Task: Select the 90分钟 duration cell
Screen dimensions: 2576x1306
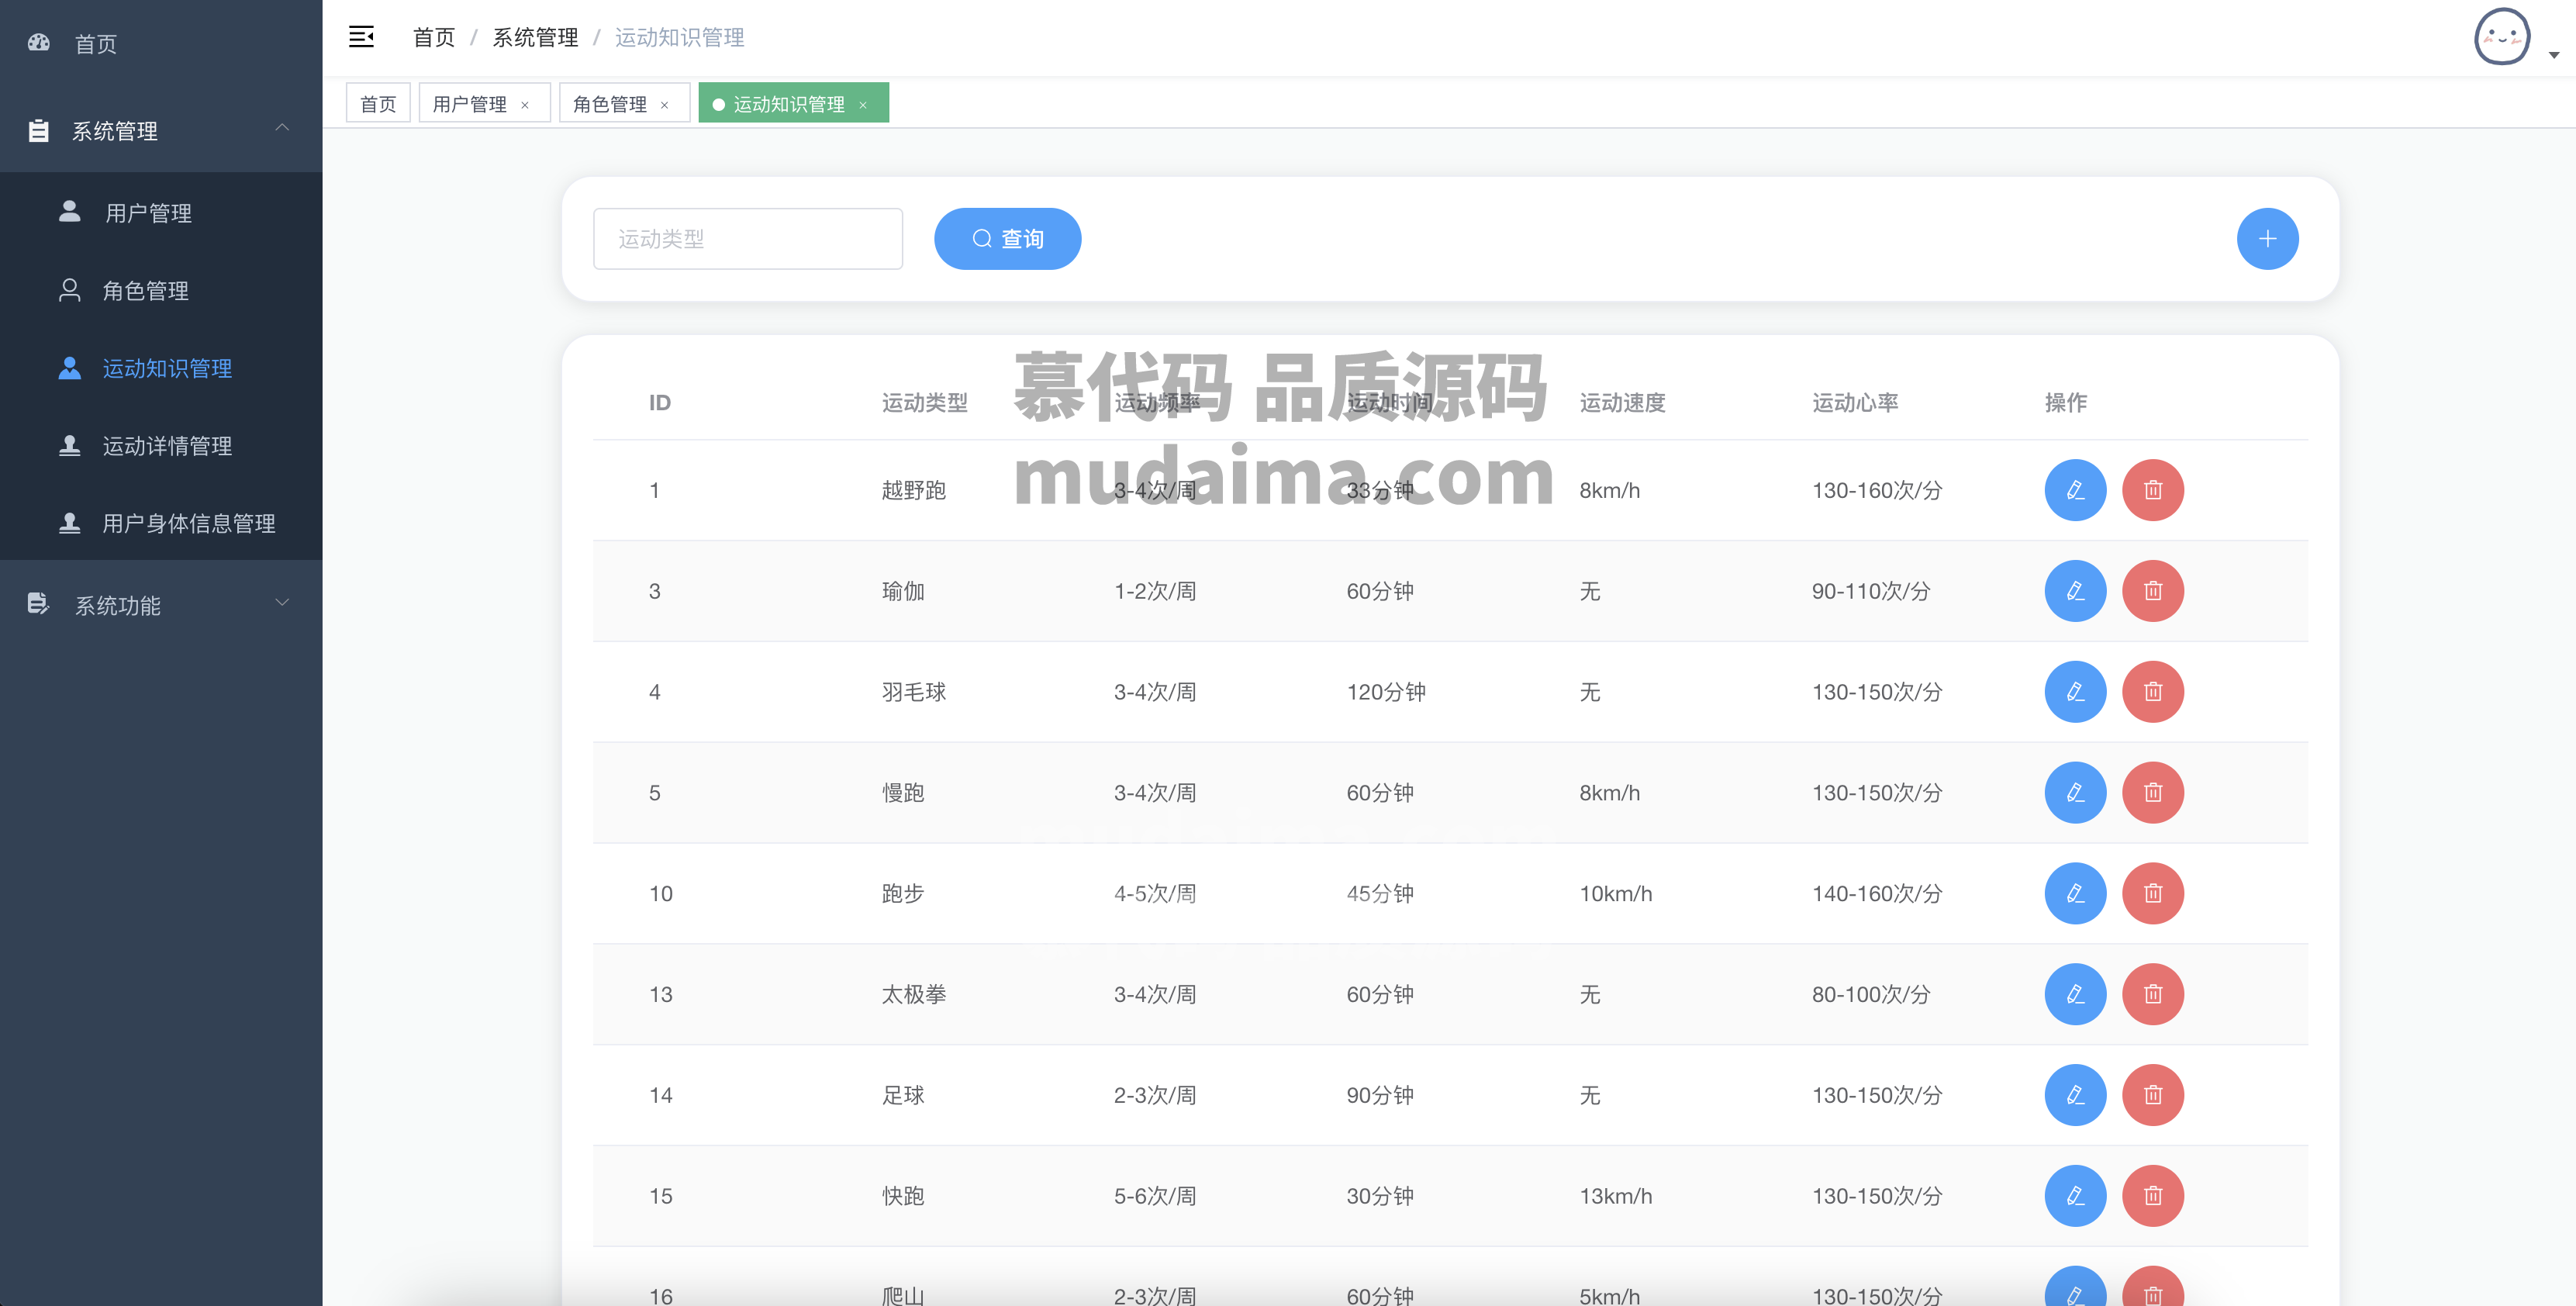Action: [x=1380, y=1096]
